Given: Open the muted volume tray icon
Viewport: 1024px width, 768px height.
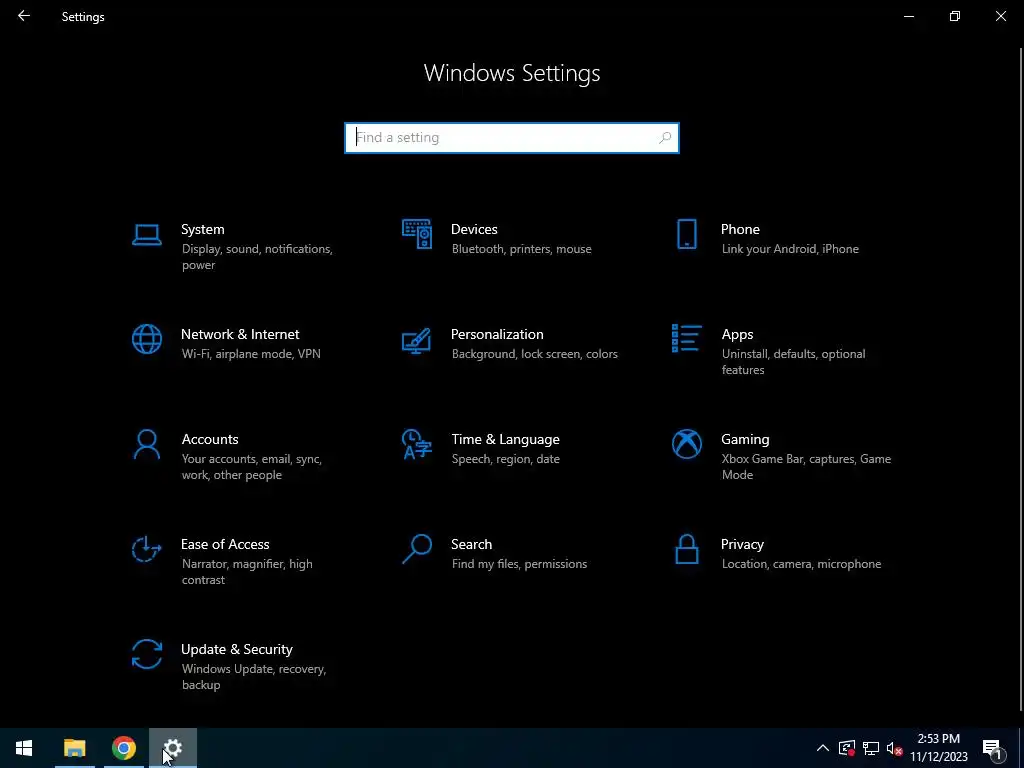Looking at the screenshot, I should click(x=895, y=748).
